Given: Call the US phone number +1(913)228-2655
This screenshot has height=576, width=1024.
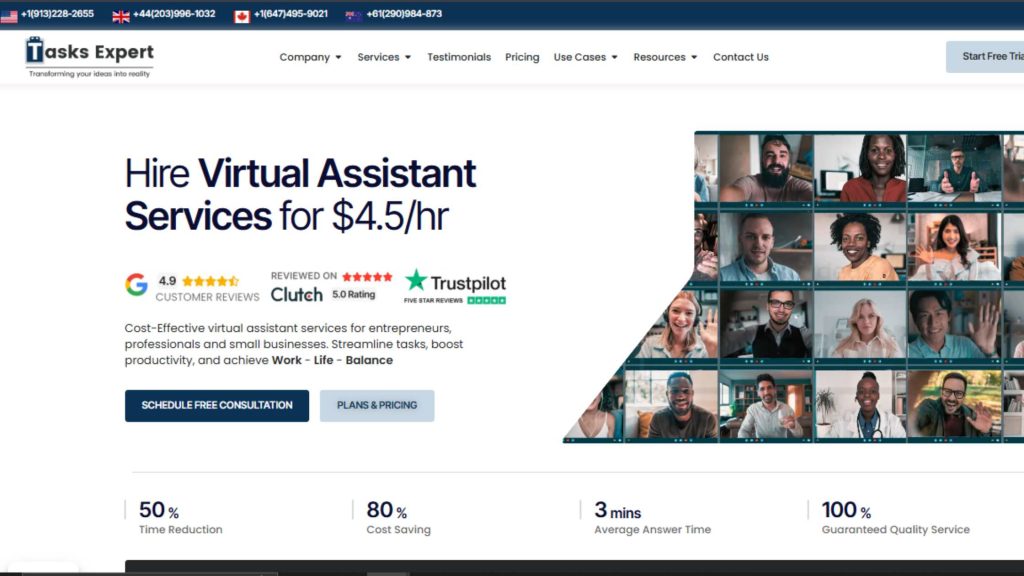Looking at the screenshot, I should tap(57, 14).
